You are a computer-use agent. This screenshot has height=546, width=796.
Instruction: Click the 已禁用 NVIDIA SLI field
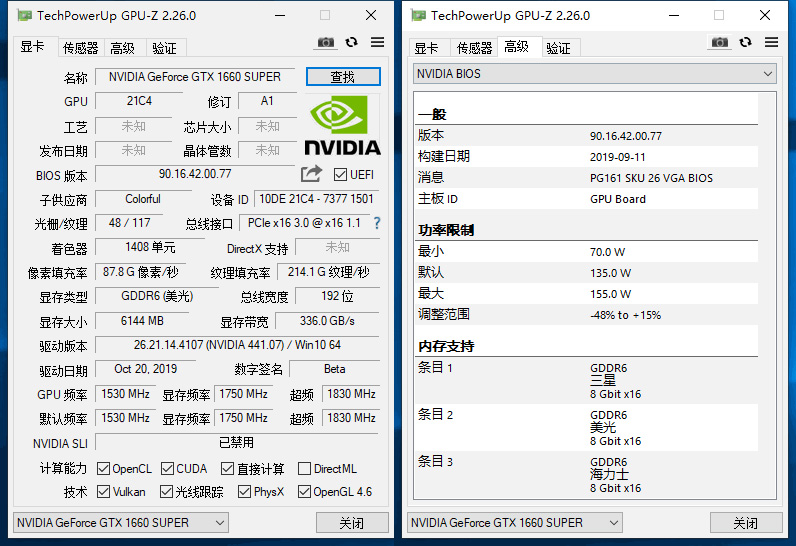237,442
